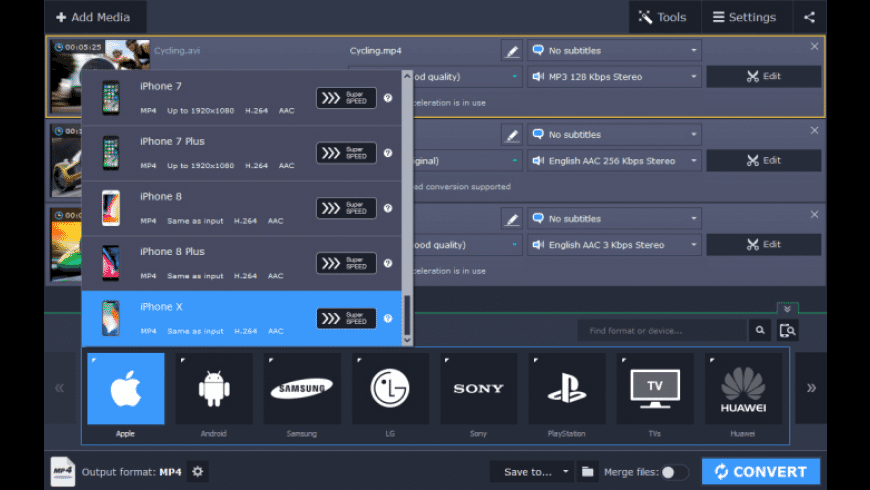Edit the Cycling.mp4 output filename pencil

tap(512, 50)
